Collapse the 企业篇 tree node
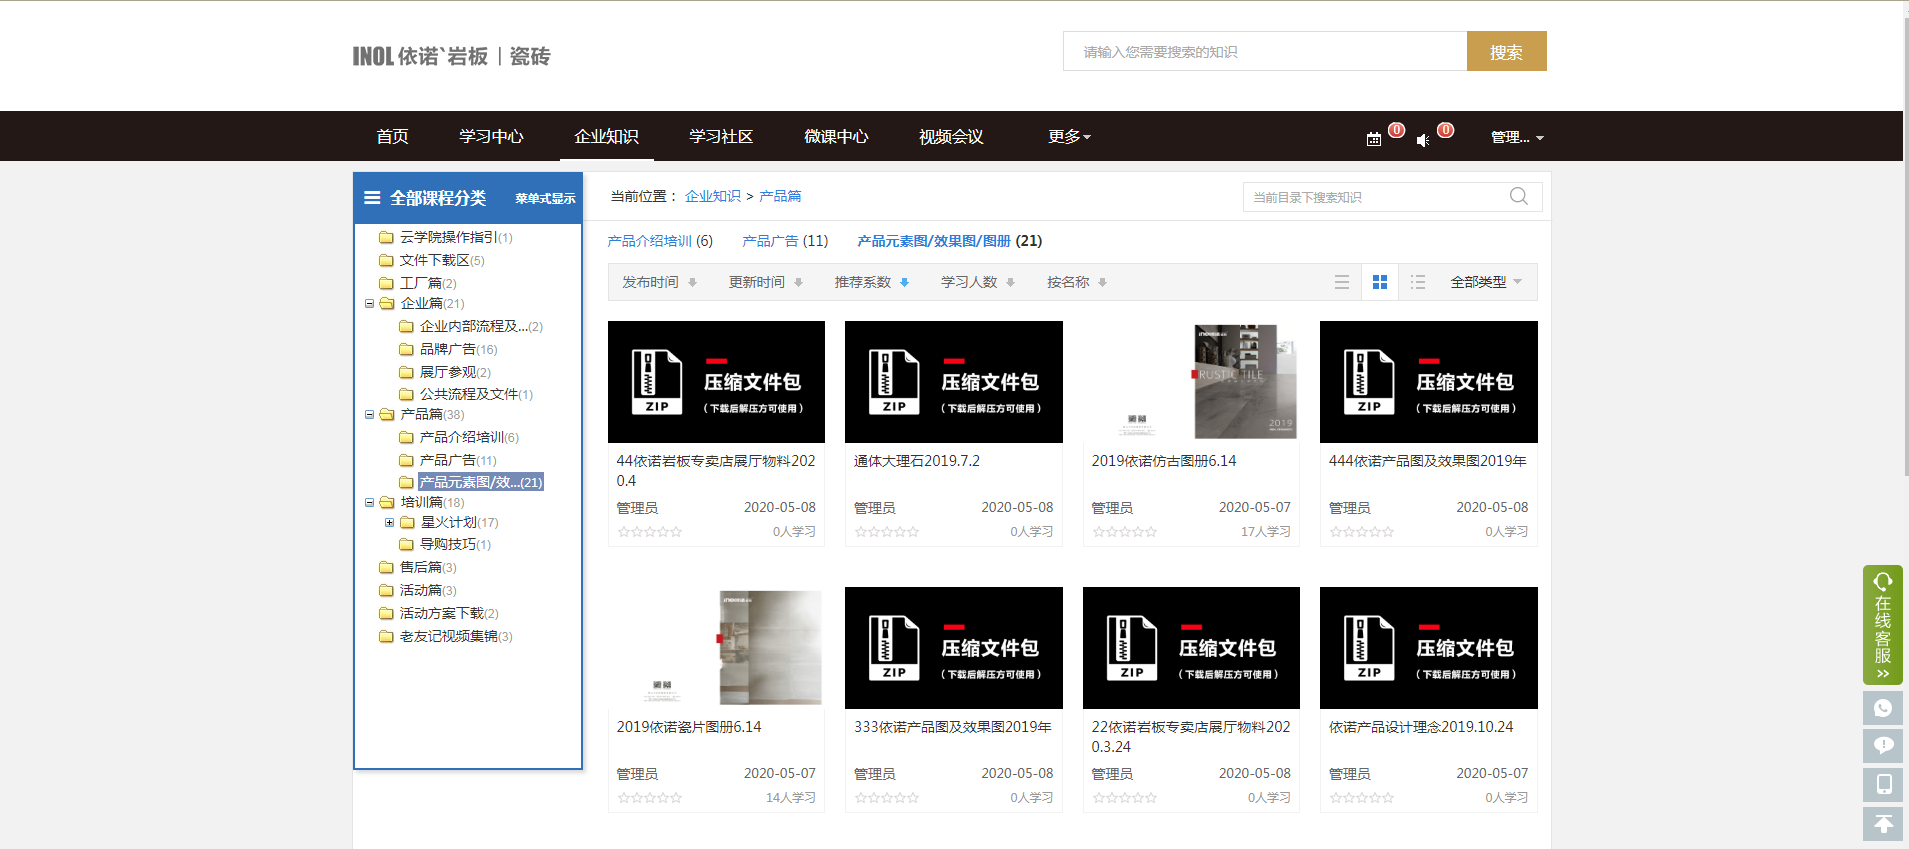Viewport: 1909px width, 849px height. (x=370, y=303)
